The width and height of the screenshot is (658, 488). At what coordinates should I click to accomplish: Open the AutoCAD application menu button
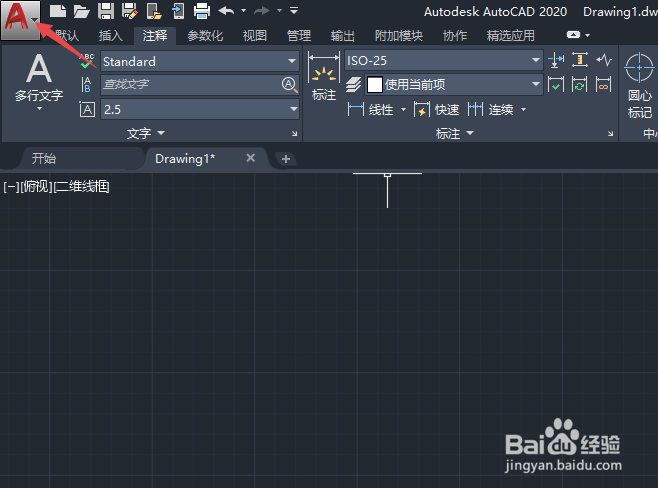click(x=20, y=20)
